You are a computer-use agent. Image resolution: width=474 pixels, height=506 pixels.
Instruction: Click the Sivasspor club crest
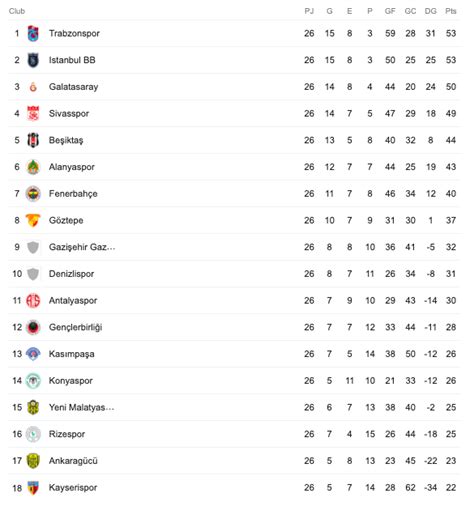point(33,114)
